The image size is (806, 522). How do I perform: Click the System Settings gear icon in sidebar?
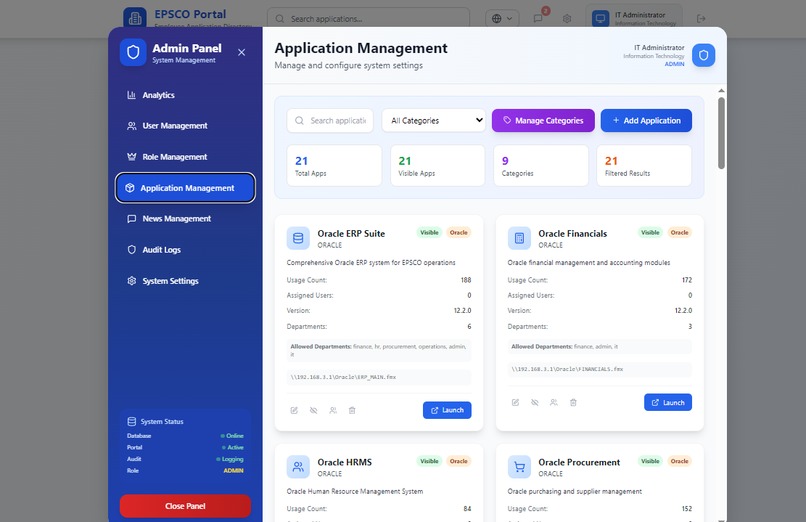[132, 281]
